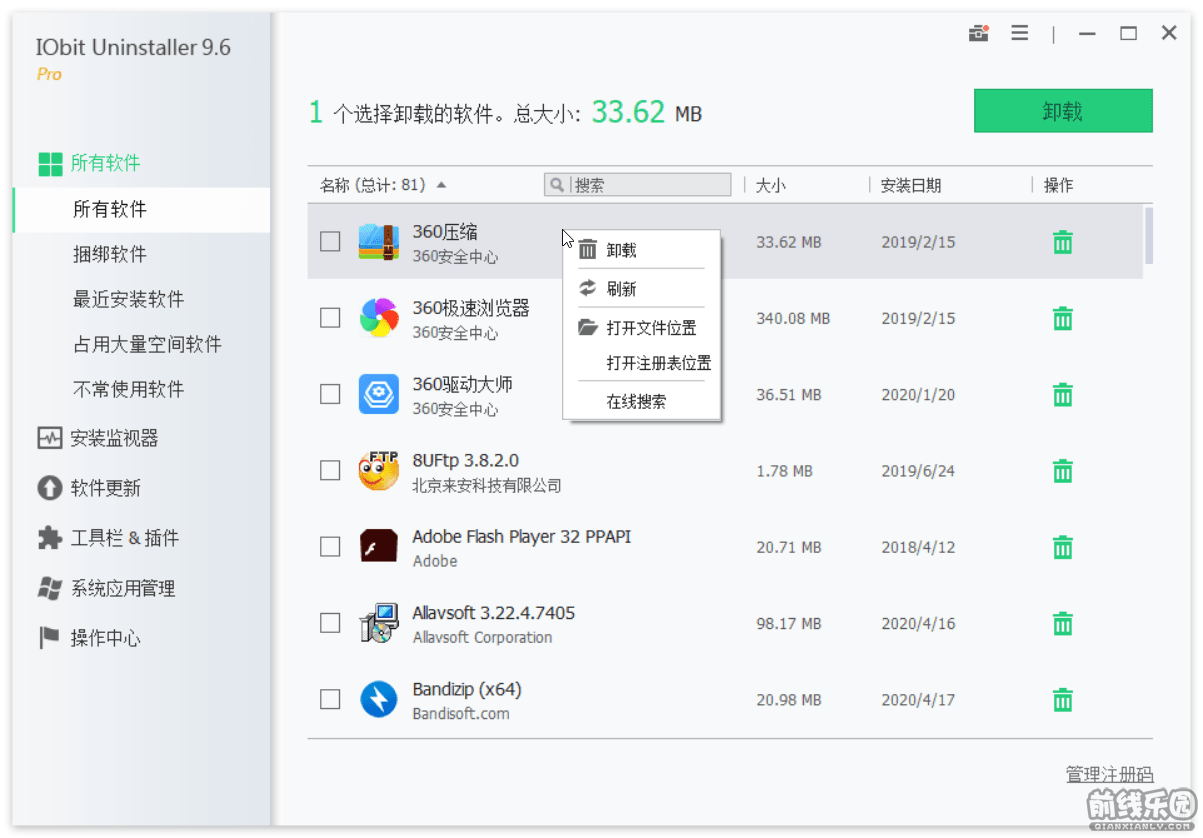Viewport: 1203px width, 838px height.
Task: Choose 打开注册表位置 from context menu
Action: coord(642,363)
